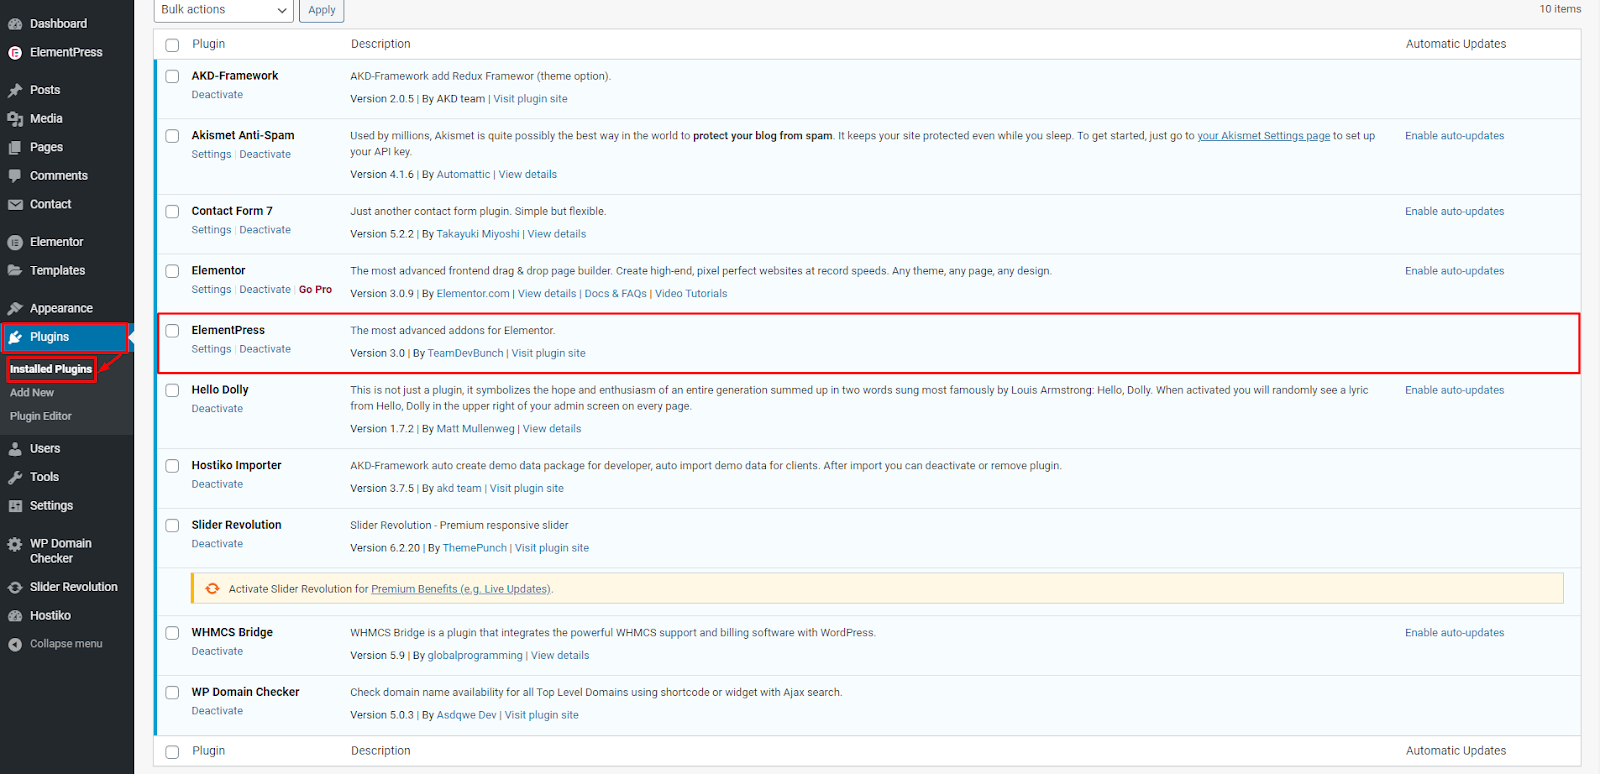Check the Contact Form 7 checkbox
Screen dimensions: 1600x774
pyautogui.click(x=172, y=211)
